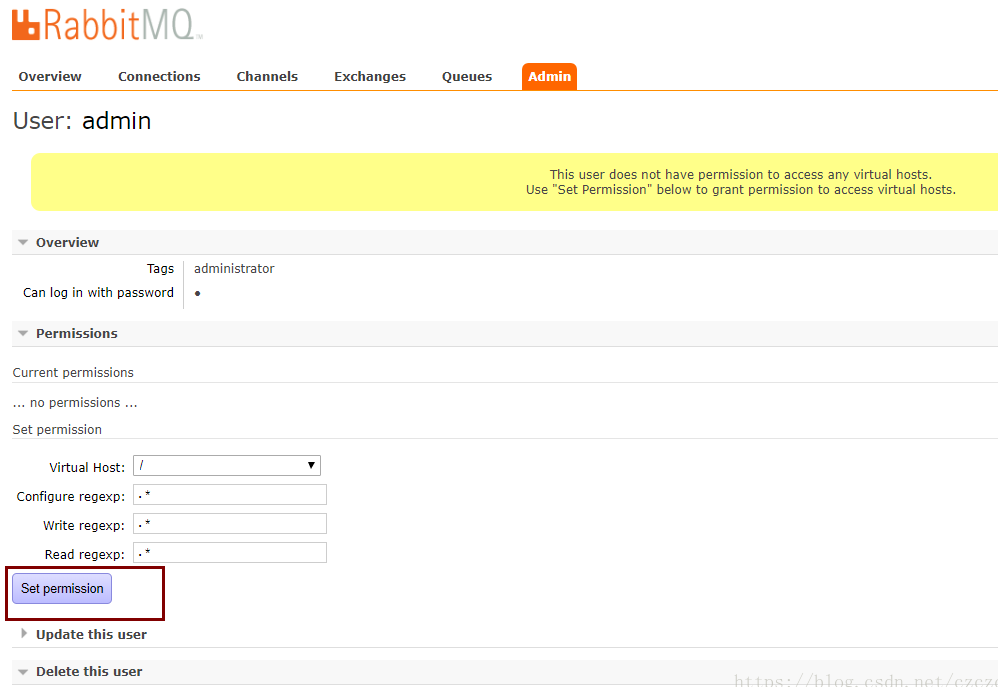Click the 'User: admin' page heading
The width and height of the screenshot is (998, 687).
82,121
